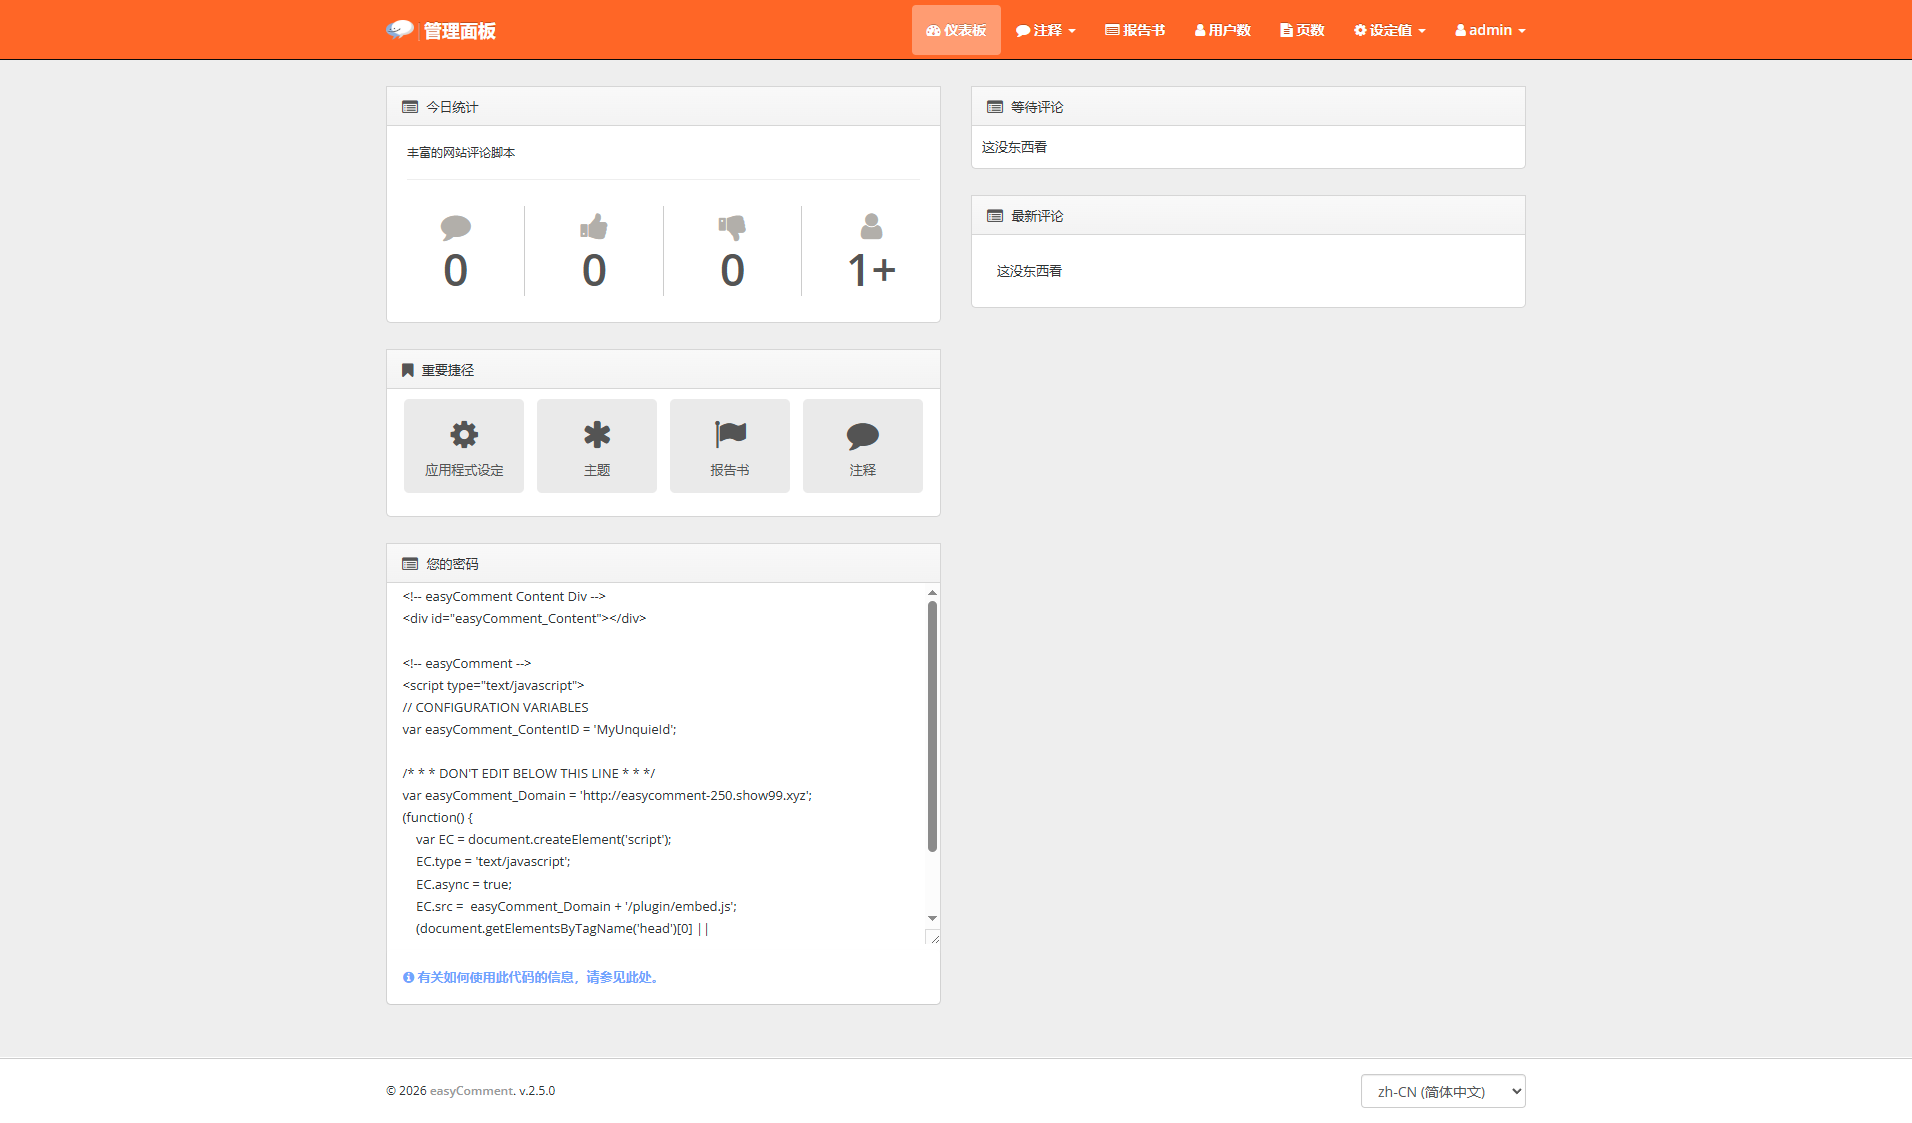Open the flag 报告书 shortcut
1912x1123 pixels.
730,446
